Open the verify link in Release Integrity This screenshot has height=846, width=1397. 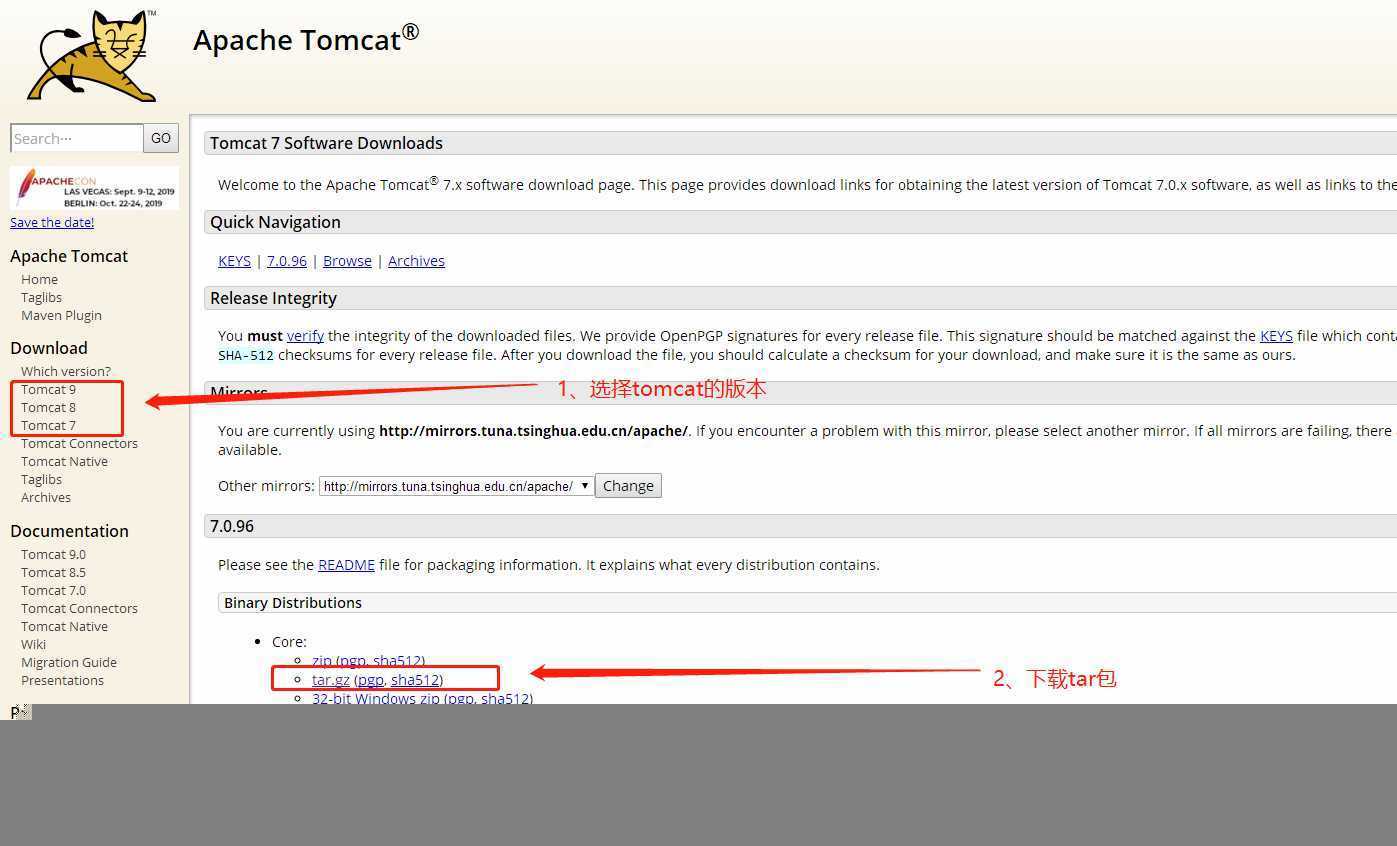pyautogui.click(x=305, y=336)
